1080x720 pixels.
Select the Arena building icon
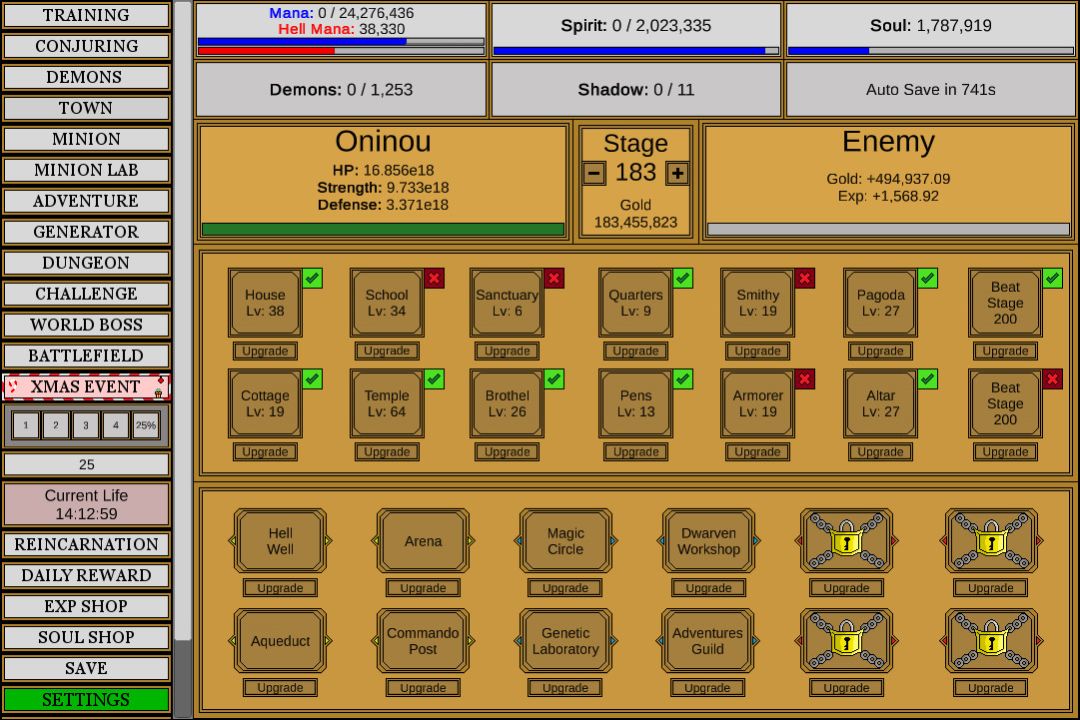pos(423,541)
